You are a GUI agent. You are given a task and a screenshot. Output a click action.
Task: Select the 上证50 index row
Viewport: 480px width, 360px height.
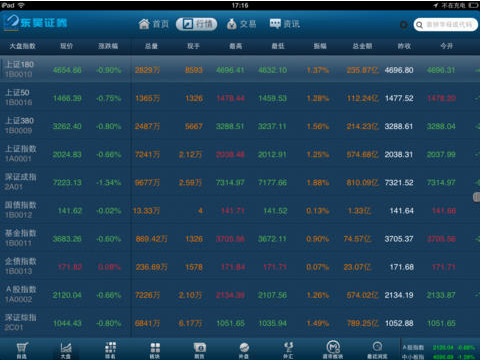pyautogui.click(x=240, y=97)
